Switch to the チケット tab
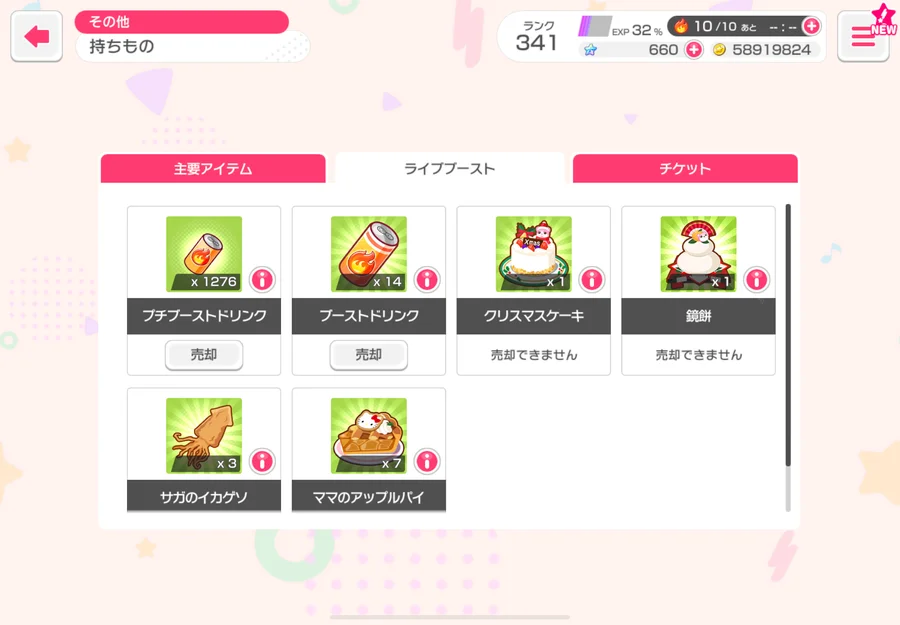Viewport: 900px width, 625px height. [685, 168]
